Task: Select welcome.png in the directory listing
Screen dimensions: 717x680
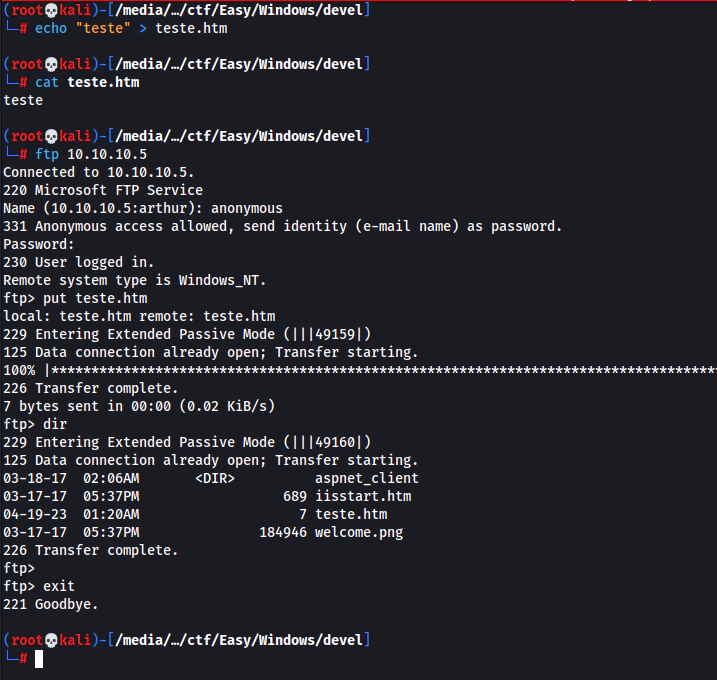Action: tap(358, 533)
